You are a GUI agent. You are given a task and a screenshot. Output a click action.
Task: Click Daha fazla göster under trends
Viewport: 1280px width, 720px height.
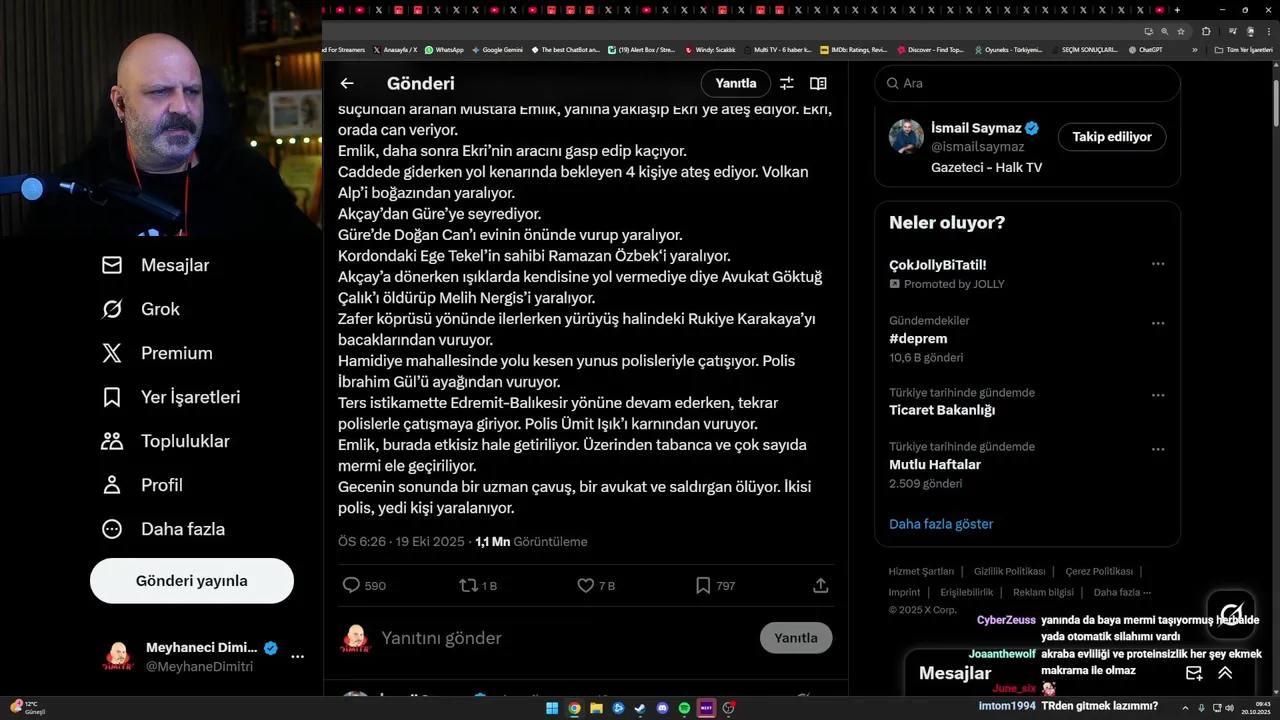click(x=941, y=524)
